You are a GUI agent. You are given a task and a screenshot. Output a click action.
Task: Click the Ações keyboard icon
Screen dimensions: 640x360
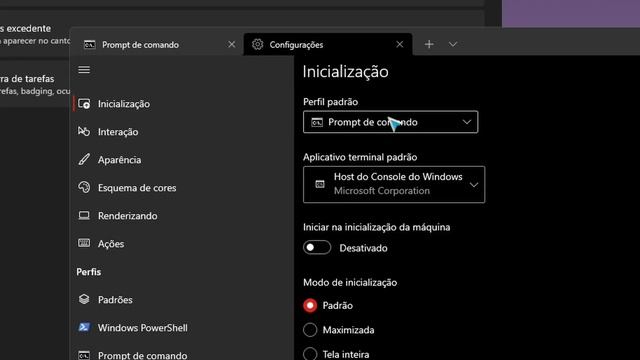(x=84, y=243)
